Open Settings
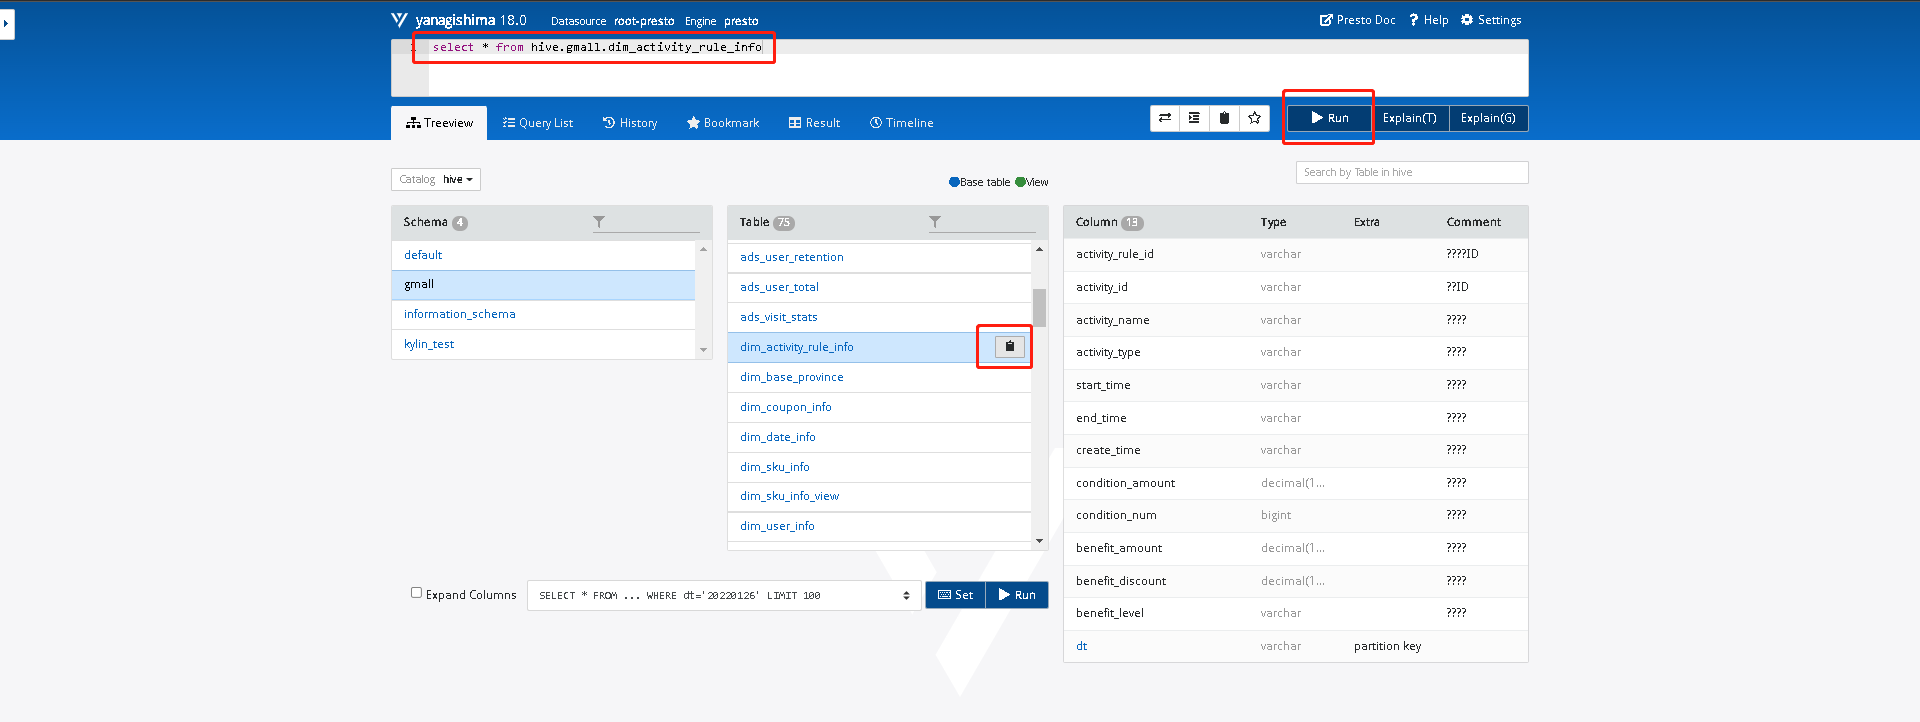The height and width of the screenshot is (722, 1920). 1491,20
